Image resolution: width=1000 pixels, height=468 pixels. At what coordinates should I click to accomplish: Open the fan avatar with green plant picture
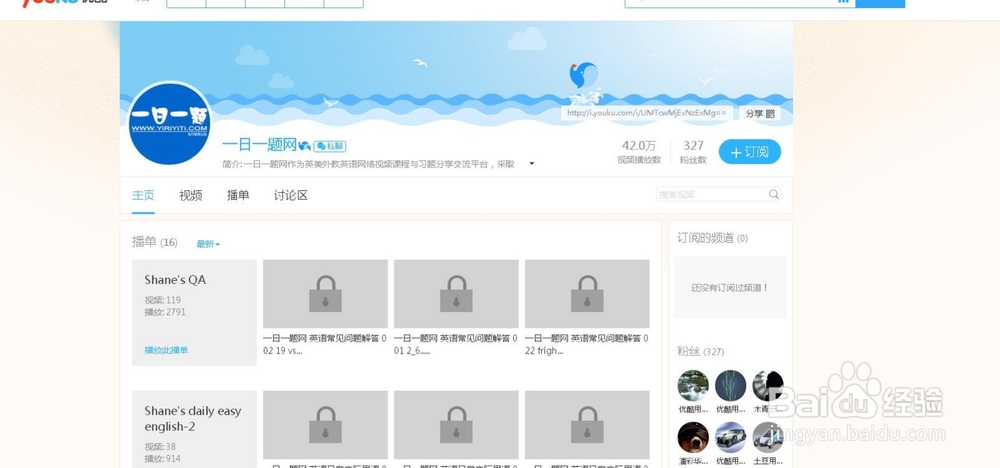point(731,386)
